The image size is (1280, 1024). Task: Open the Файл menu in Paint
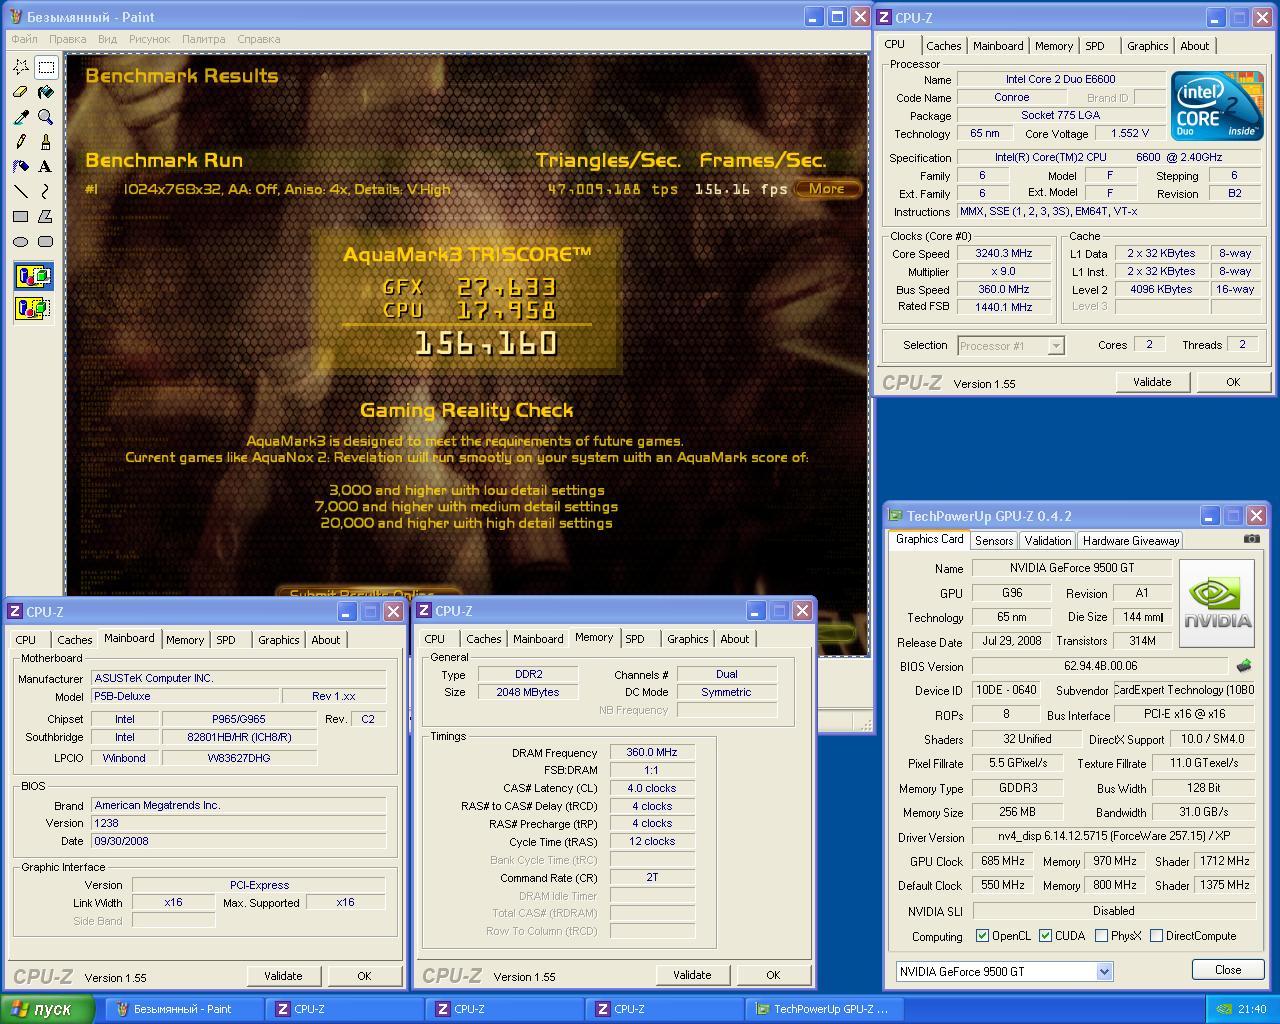point(24,39)
